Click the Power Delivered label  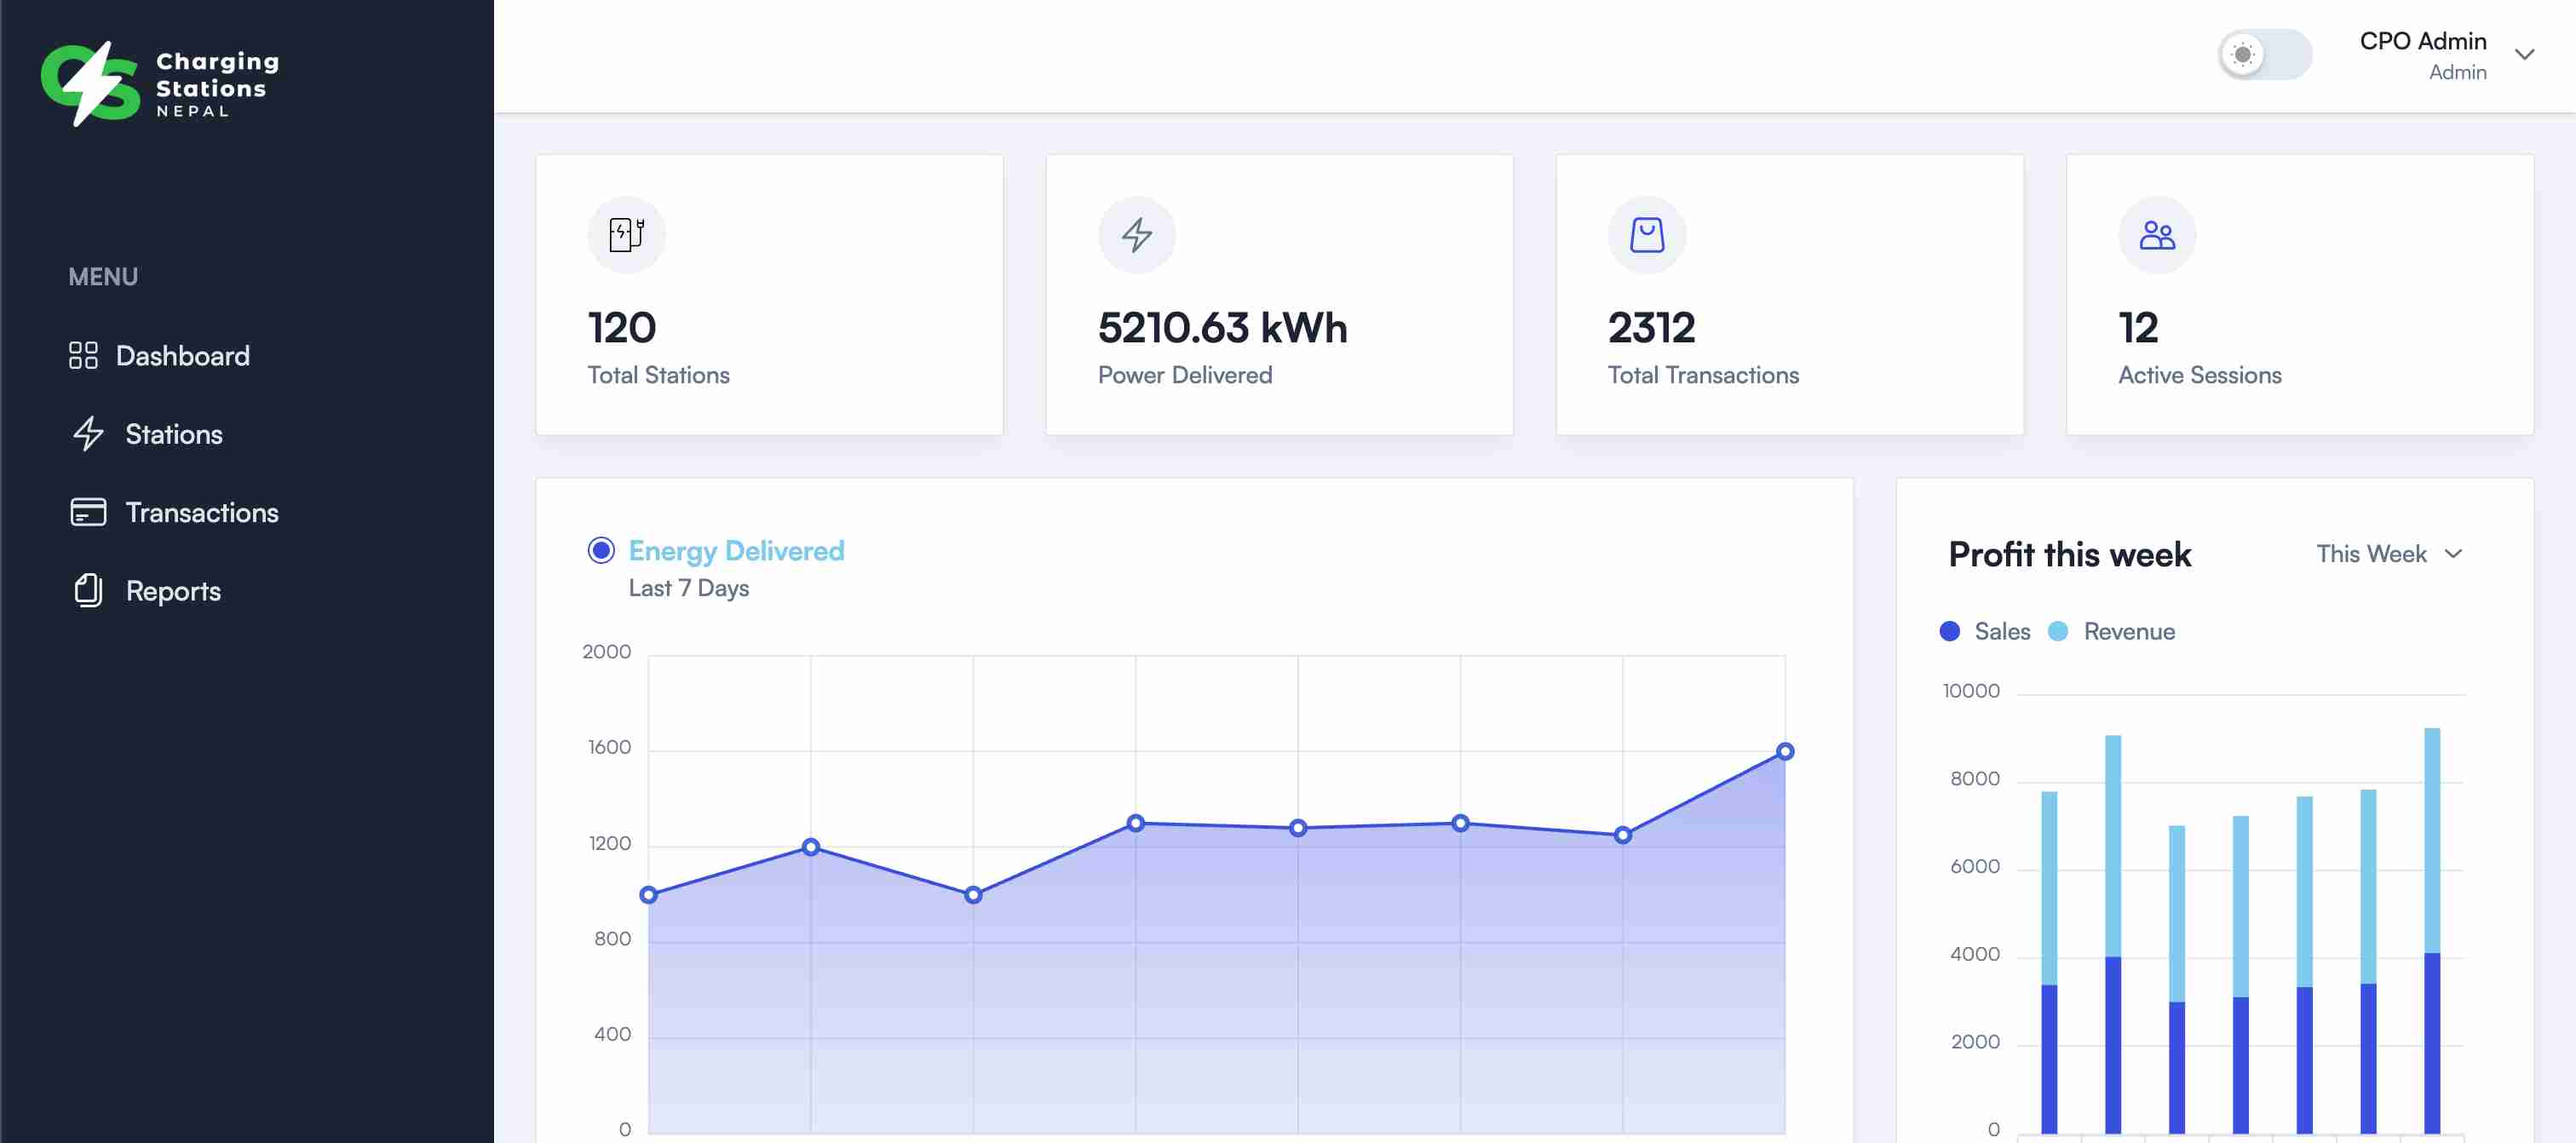(1184, 375)
